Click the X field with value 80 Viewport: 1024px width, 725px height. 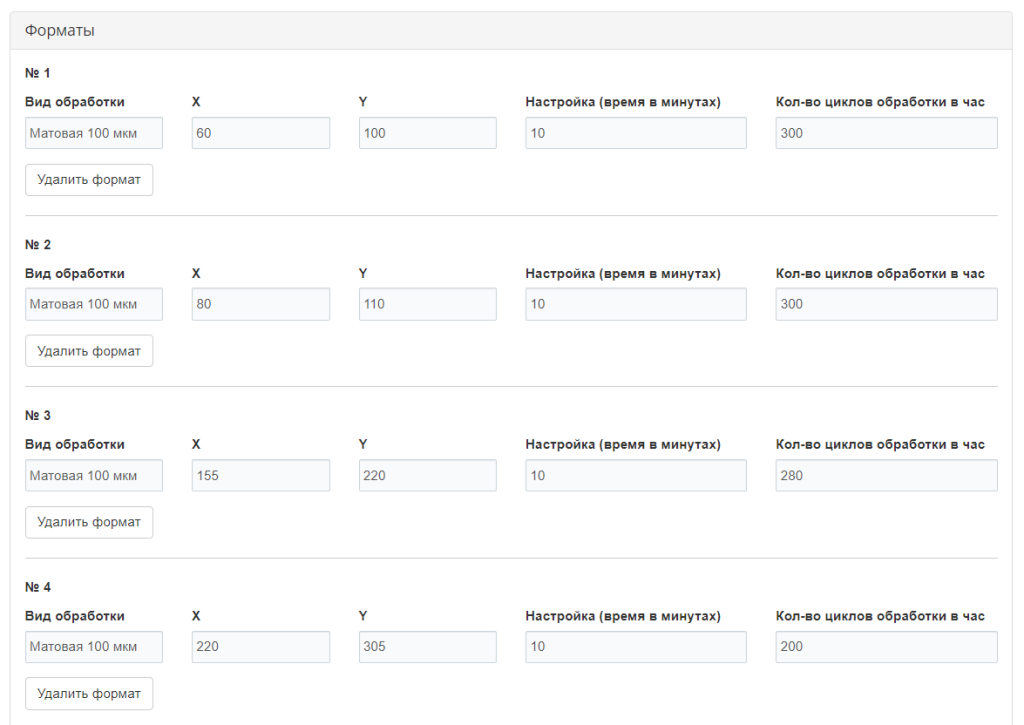(260, 304)
